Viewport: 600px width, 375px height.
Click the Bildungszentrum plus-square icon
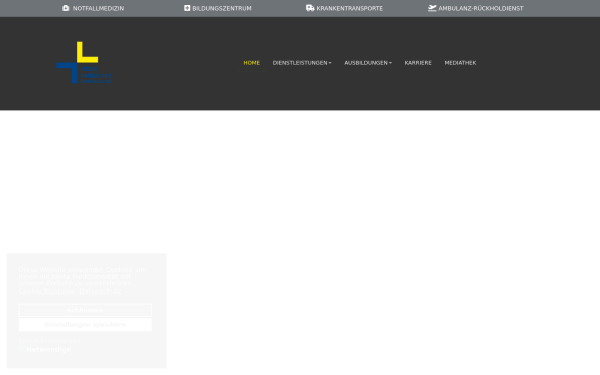click(x=187, y=8)
